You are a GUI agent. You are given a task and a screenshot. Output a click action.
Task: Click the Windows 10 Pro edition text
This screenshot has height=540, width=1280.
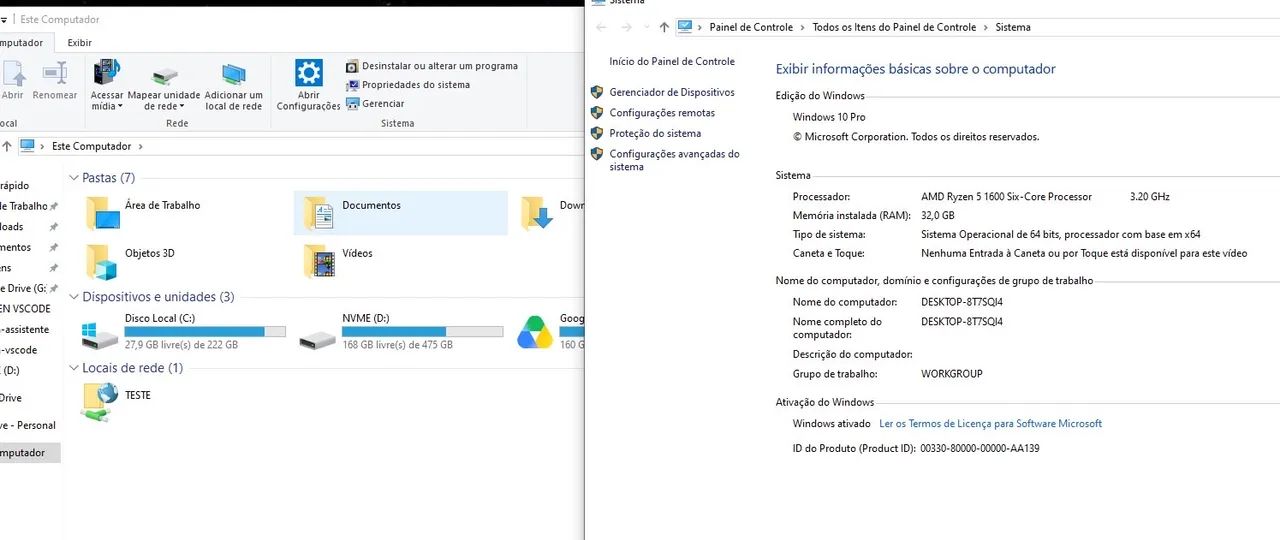coord(828,117)
